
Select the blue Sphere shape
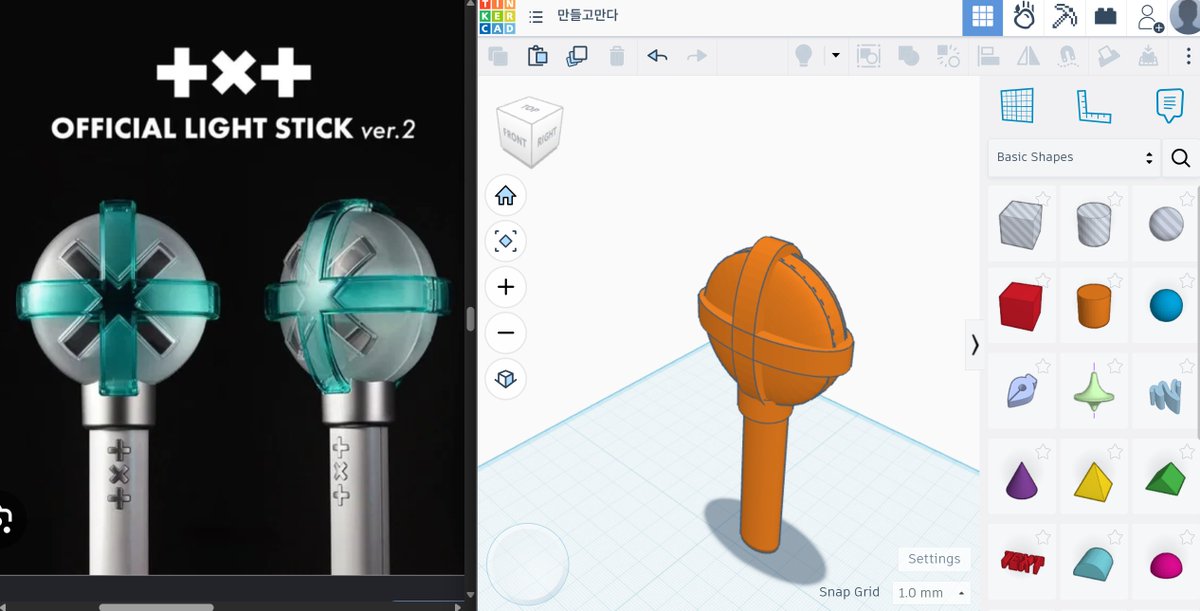pos(1166,305)
